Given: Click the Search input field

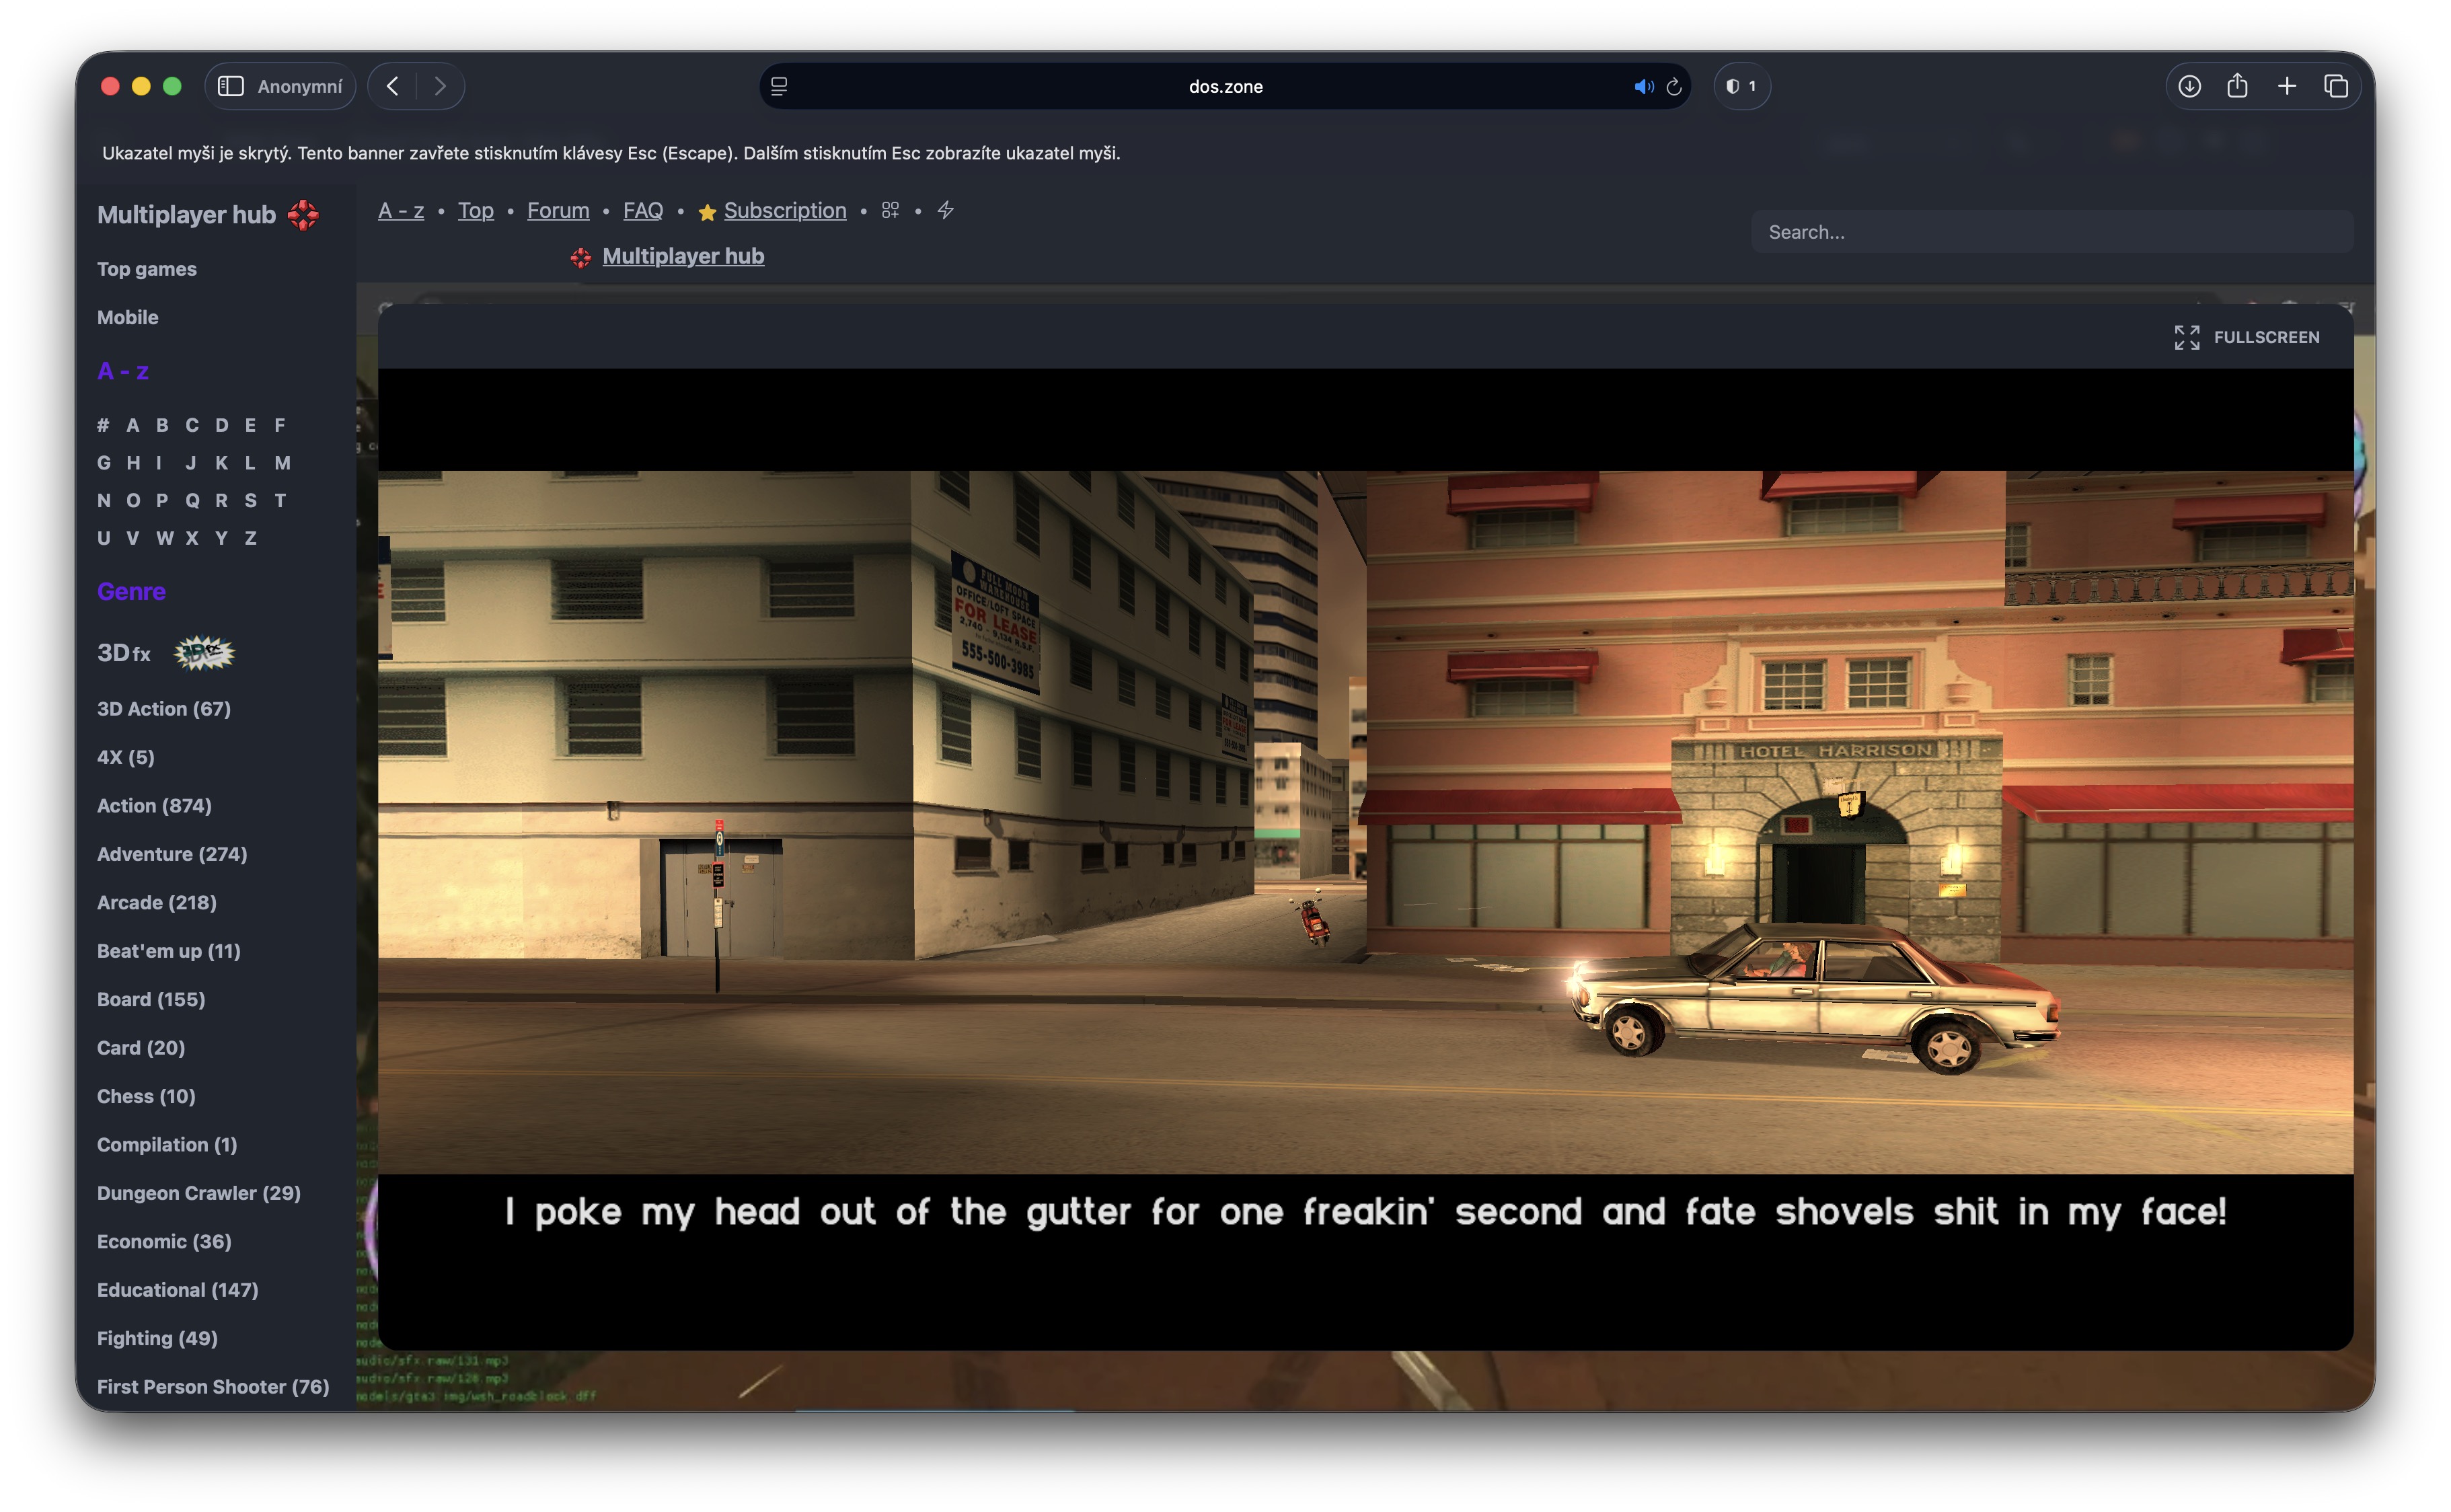Looking at the screenshot, I should (x=2050, y=232).
